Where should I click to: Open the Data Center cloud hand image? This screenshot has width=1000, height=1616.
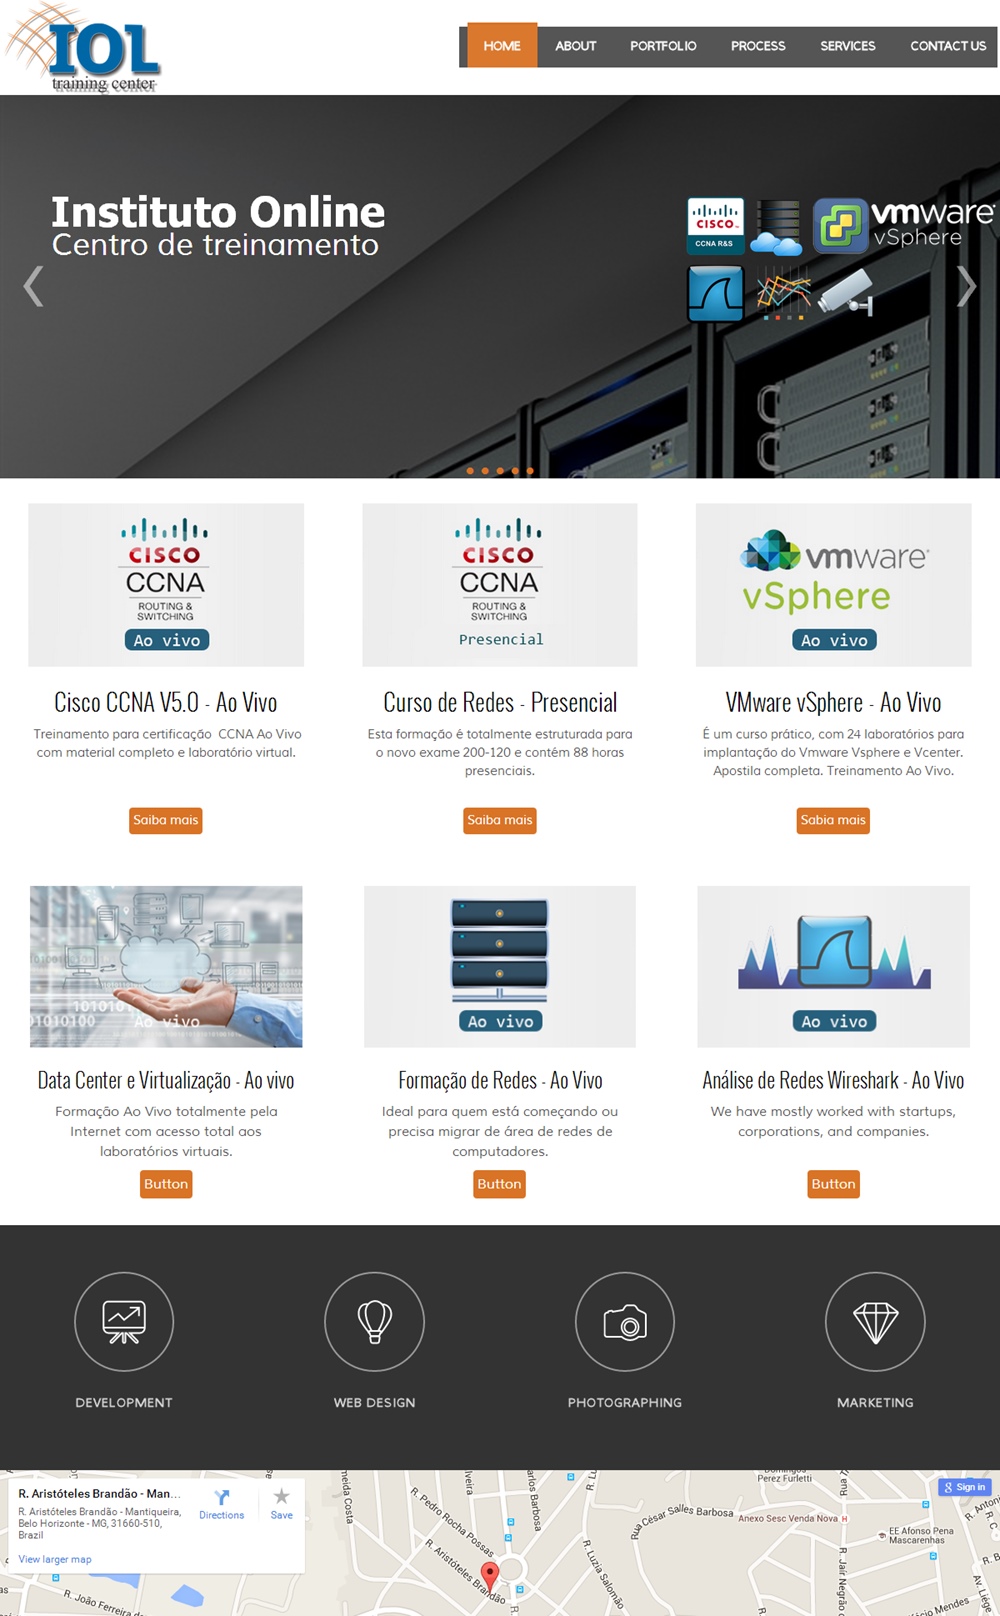point(166,966)
